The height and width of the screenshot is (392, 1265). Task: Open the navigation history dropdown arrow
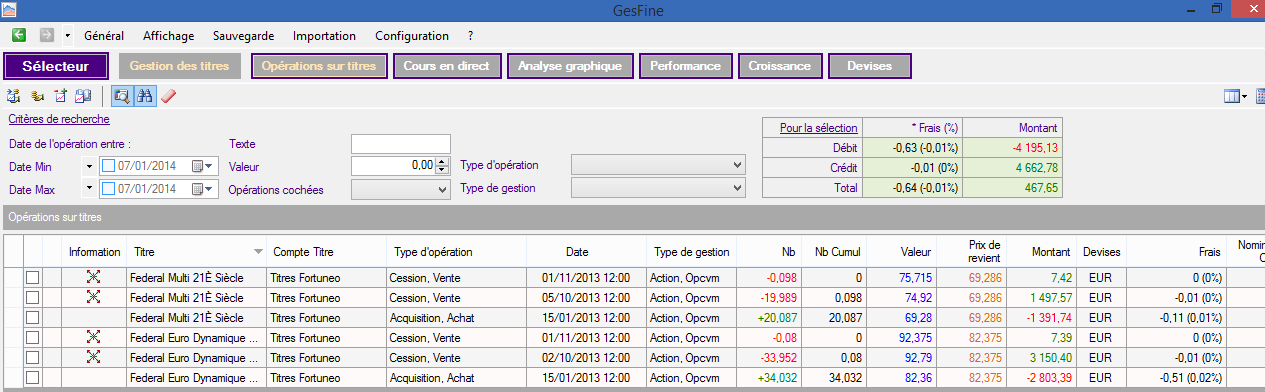67,35
